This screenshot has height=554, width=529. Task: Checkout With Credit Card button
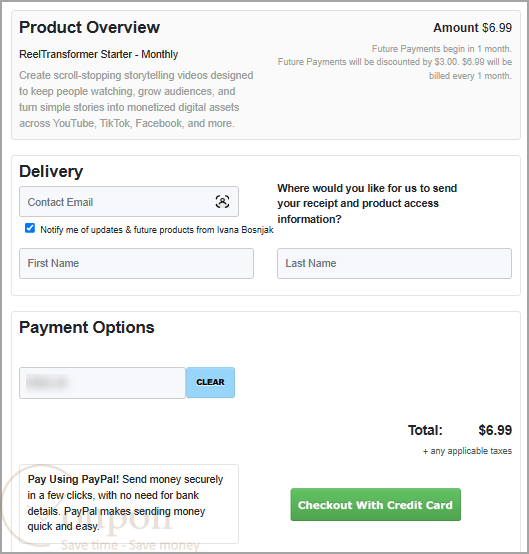point(376,505)
